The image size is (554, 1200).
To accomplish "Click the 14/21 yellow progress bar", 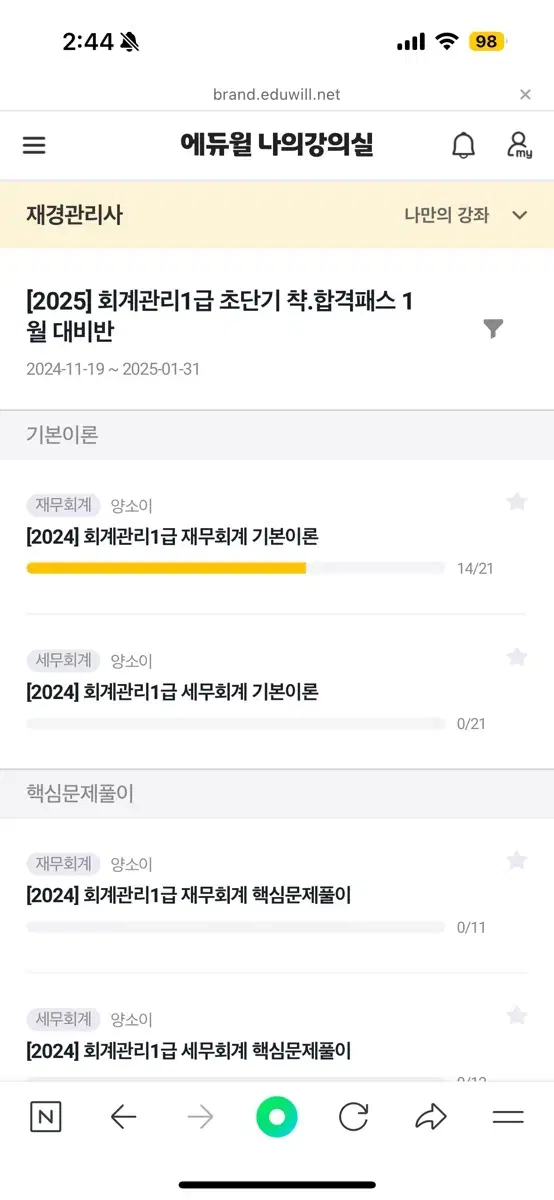I will pyautogui.click(x=235, y=568).
